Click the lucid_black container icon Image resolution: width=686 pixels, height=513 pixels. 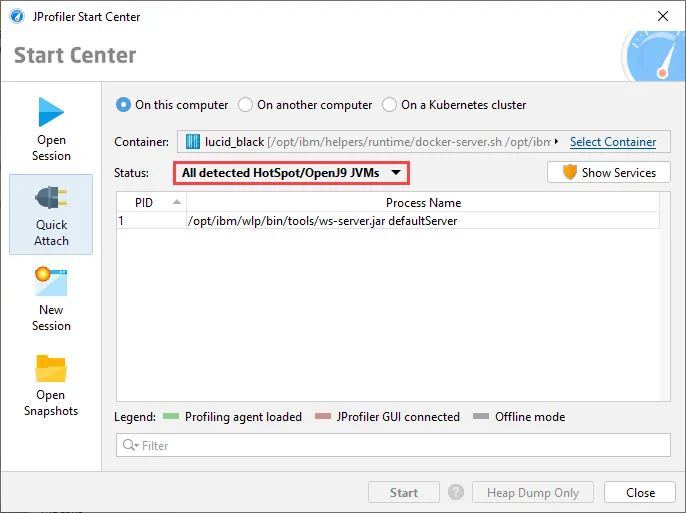(193, 142)
